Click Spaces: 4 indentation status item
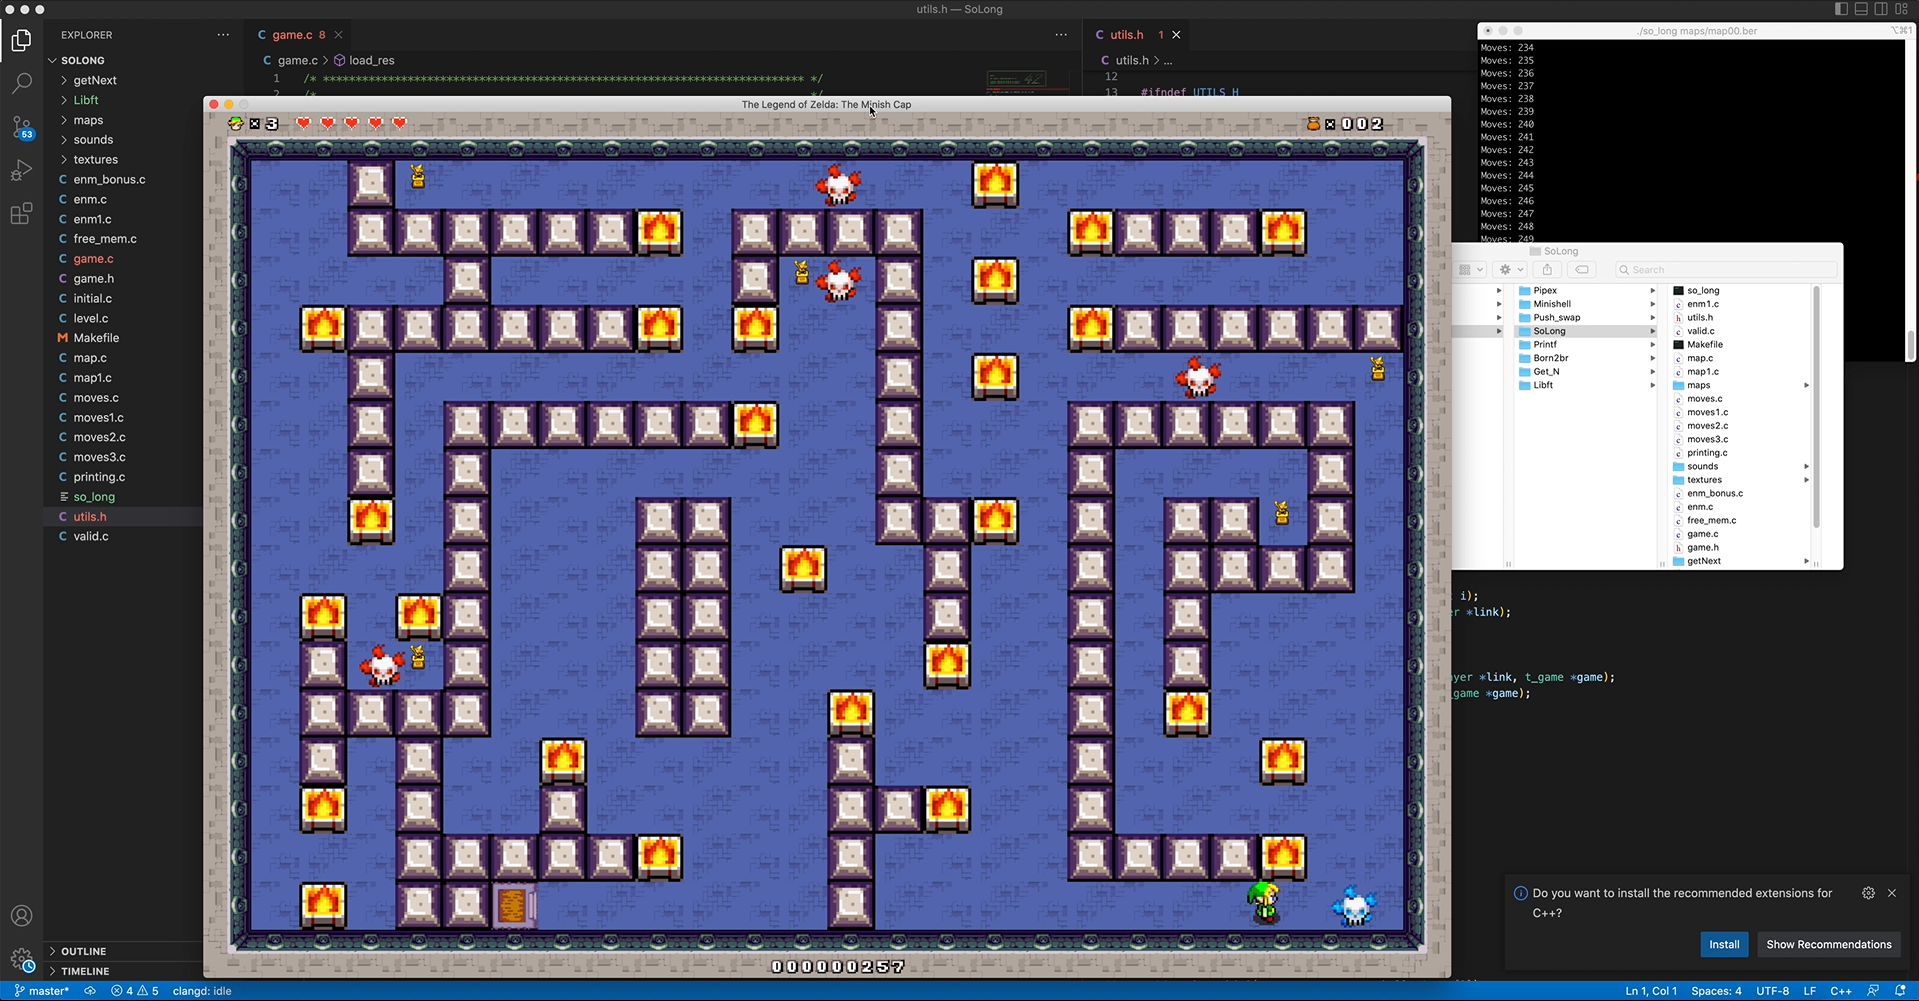Viewport: 1919px width, 1001px height. point(1716,991)
